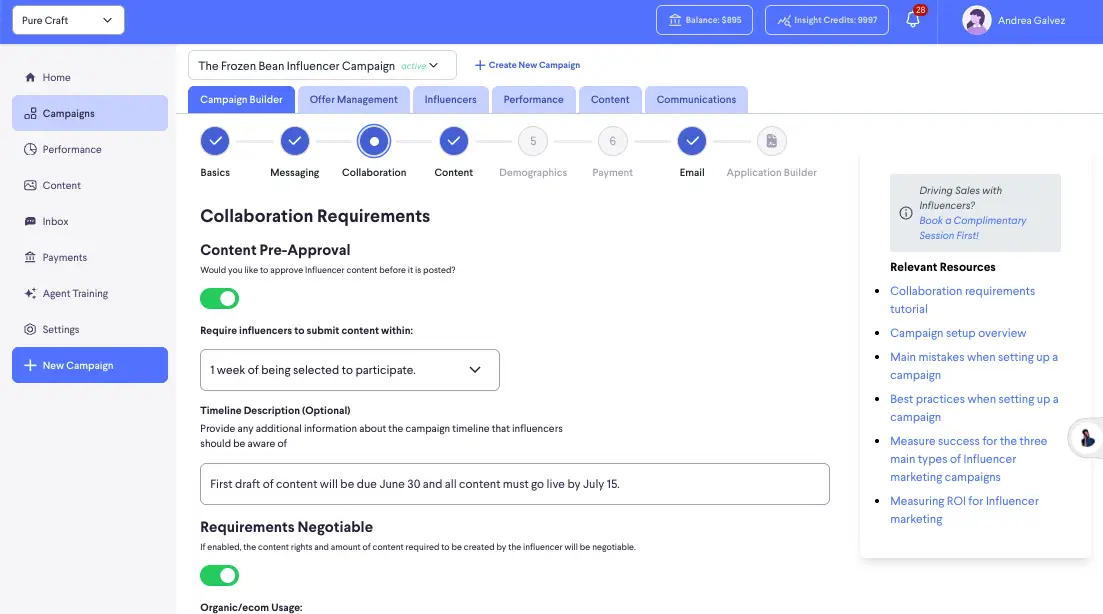Open the Communications tab

pos(696,100)
